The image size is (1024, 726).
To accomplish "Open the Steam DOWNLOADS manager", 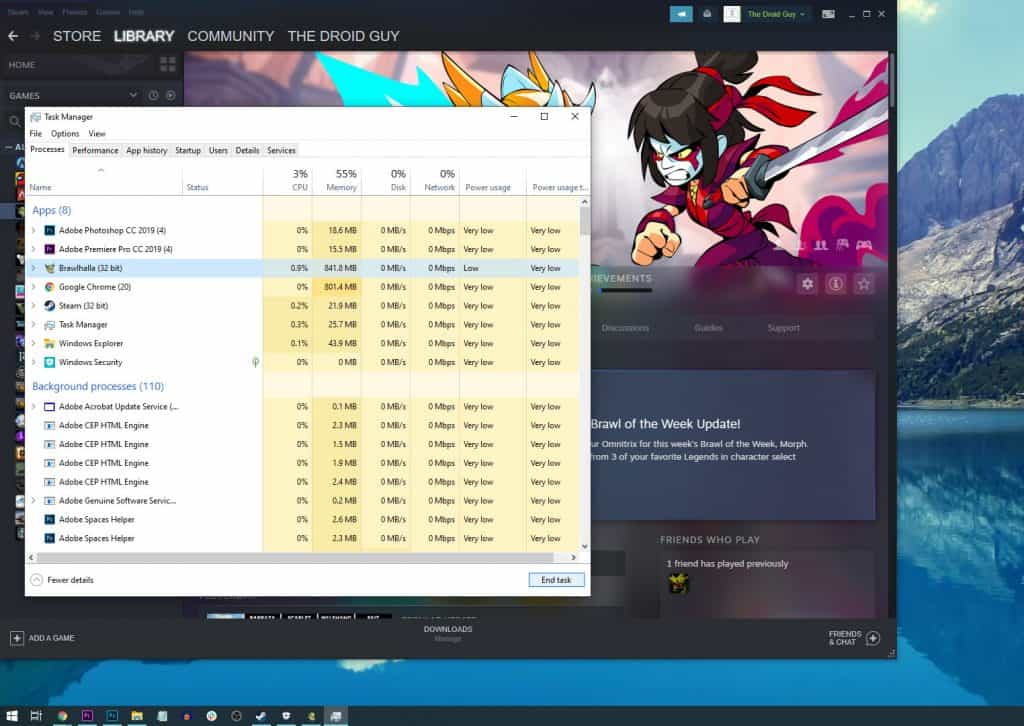I will pos(448,629).
